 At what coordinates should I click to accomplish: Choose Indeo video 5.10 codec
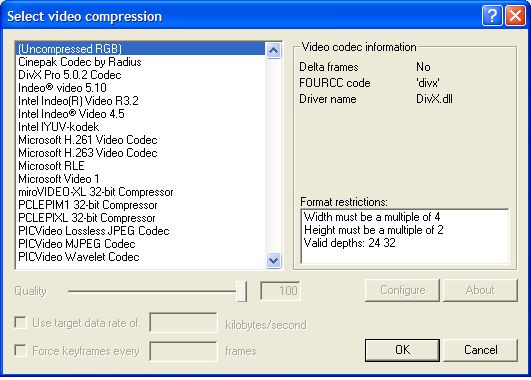[62, 88]
